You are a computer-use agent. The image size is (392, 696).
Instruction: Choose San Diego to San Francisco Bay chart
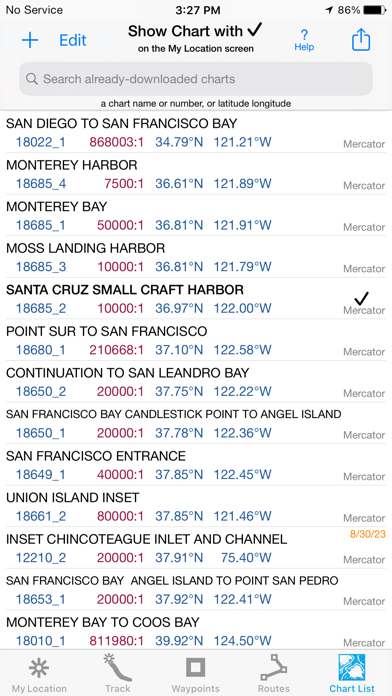click(196, 132)
